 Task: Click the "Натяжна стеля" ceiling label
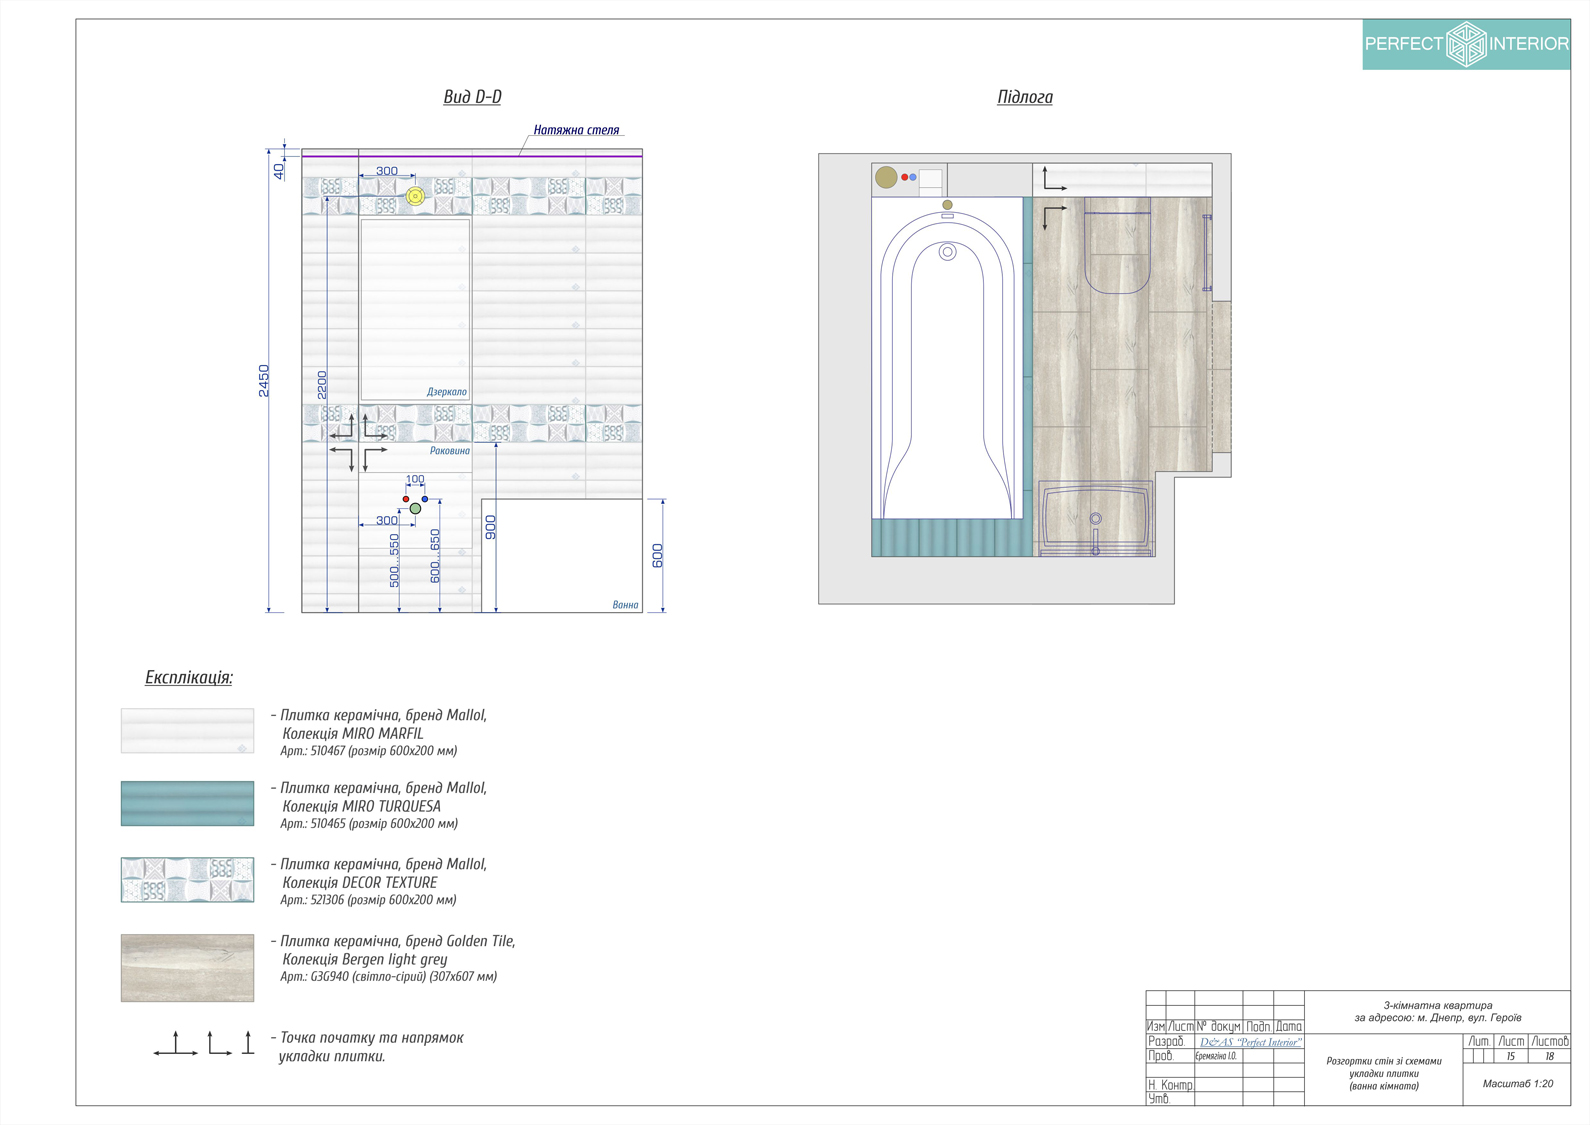point(576,130)
